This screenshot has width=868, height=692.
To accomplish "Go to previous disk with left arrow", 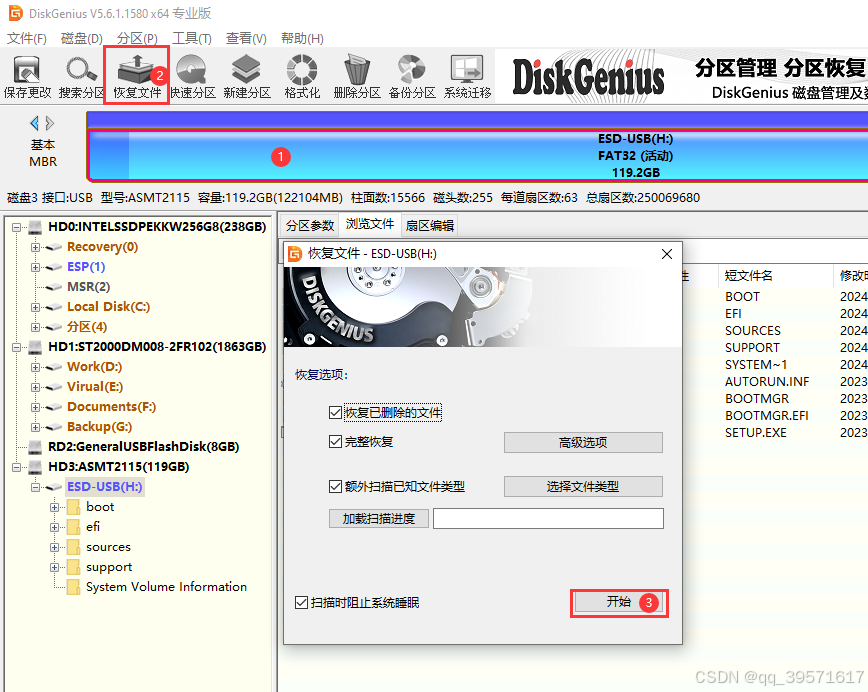I will pyautogui.click(x=34, y=122).
